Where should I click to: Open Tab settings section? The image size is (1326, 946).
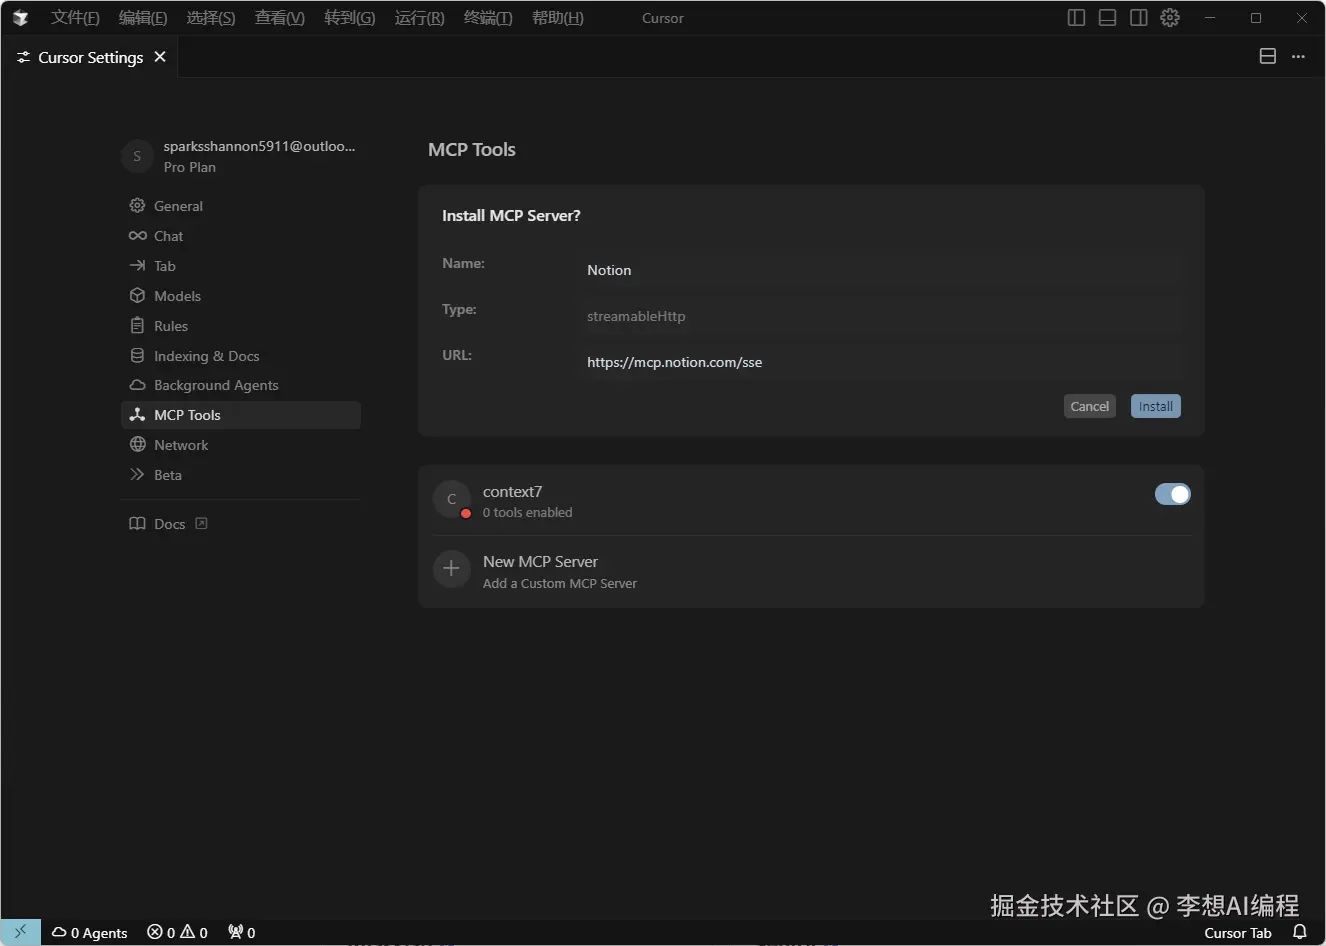(240, 266)
